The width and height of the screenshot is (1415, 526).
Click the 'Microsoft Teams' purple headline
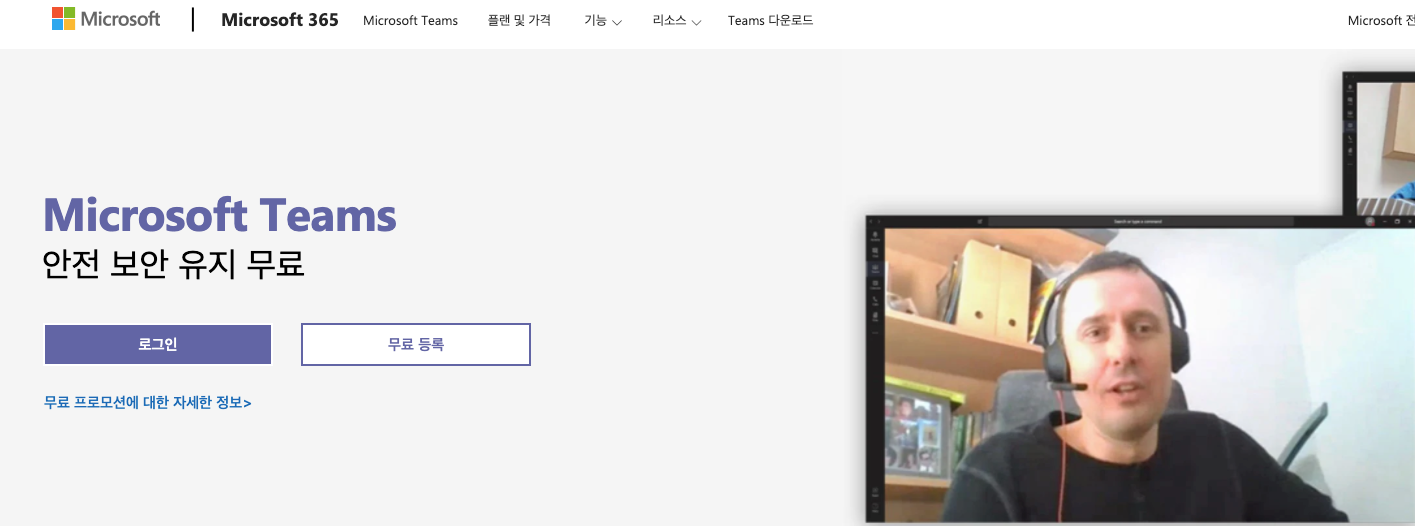point(220,215)
